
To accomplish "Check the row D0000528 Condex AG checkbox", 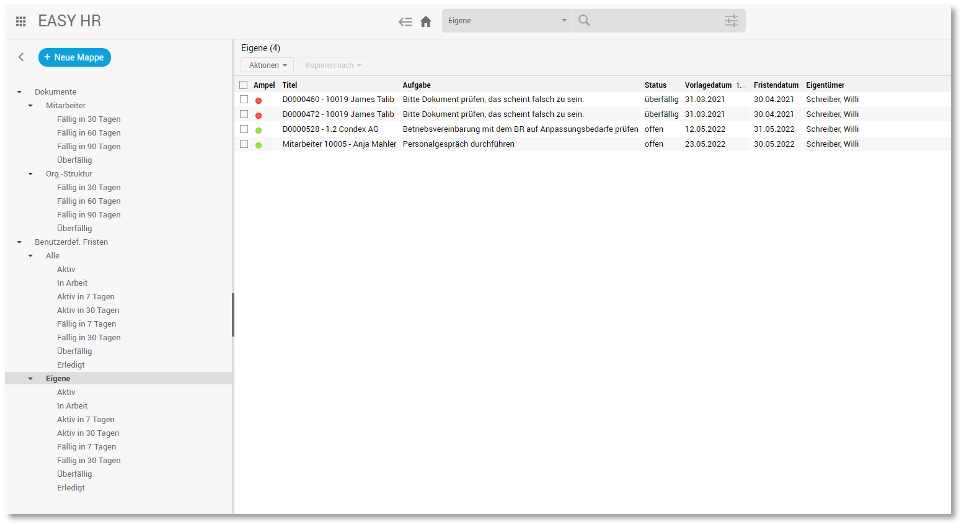I will point(244,129).
